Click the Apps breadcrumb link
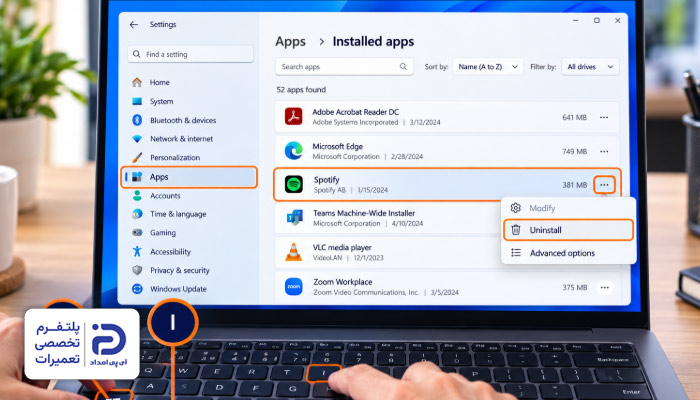Image resolution: width=700 pixels, height=400 pixels. [x=290, y=42]
